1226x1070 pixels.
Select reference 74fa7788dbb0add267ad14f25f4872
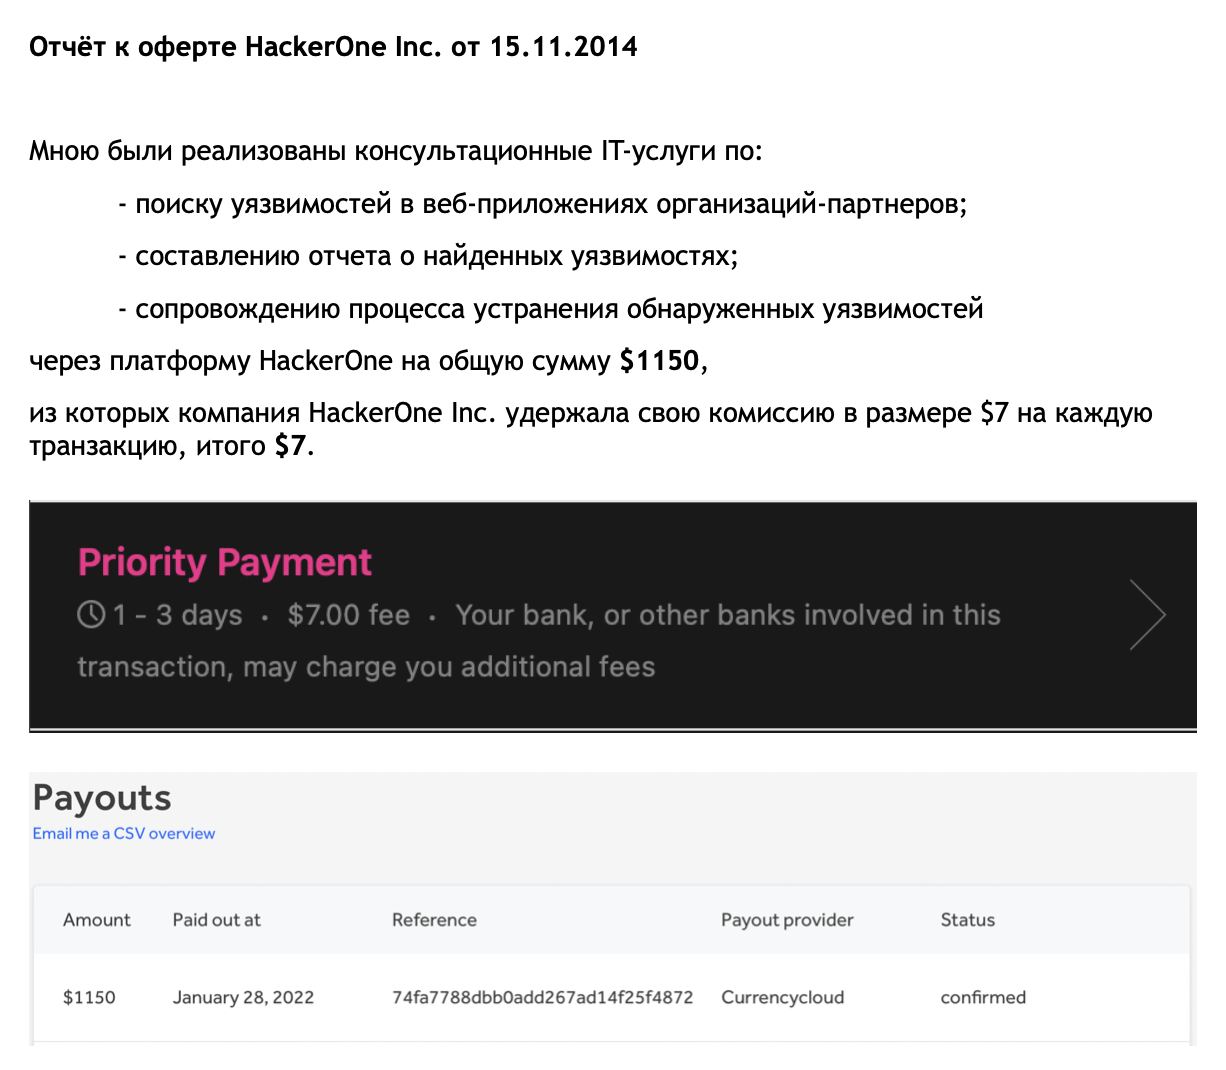click(x=542, y=997)
